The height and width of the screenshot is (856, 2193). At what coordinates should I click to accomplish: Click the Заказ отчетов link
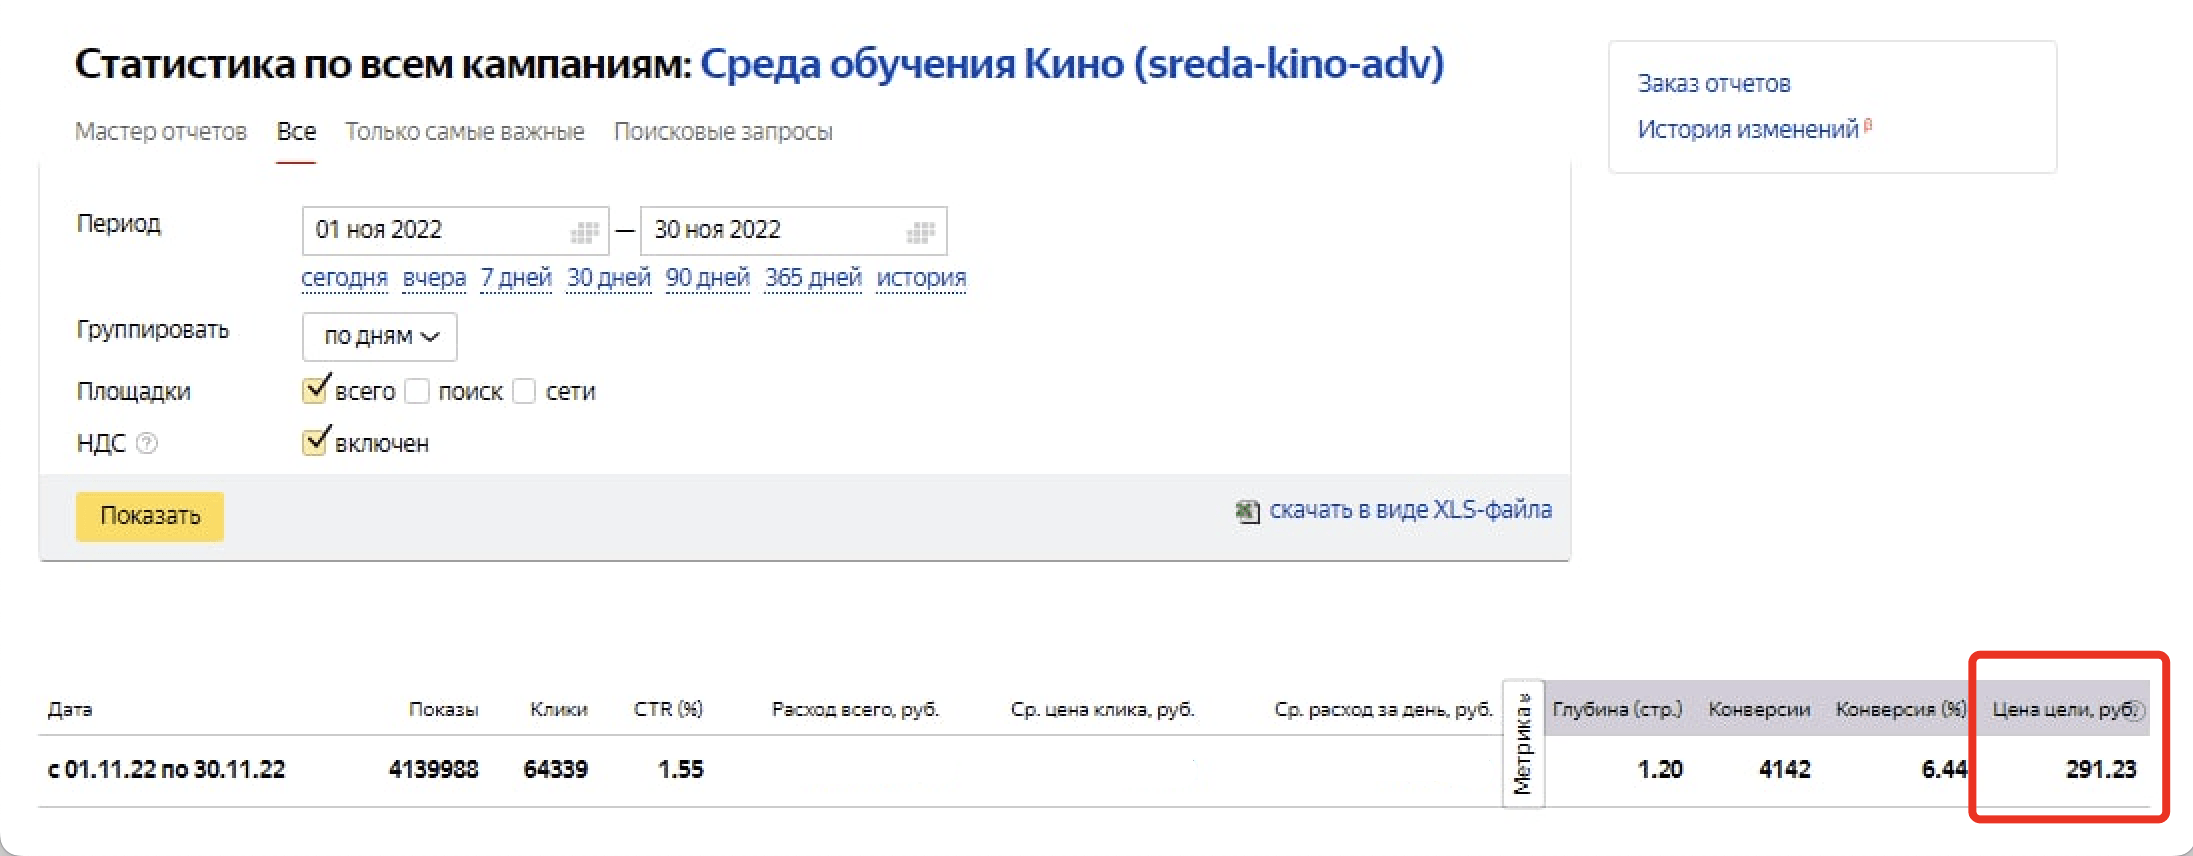pyautogui.click(x=1713, y=84)
